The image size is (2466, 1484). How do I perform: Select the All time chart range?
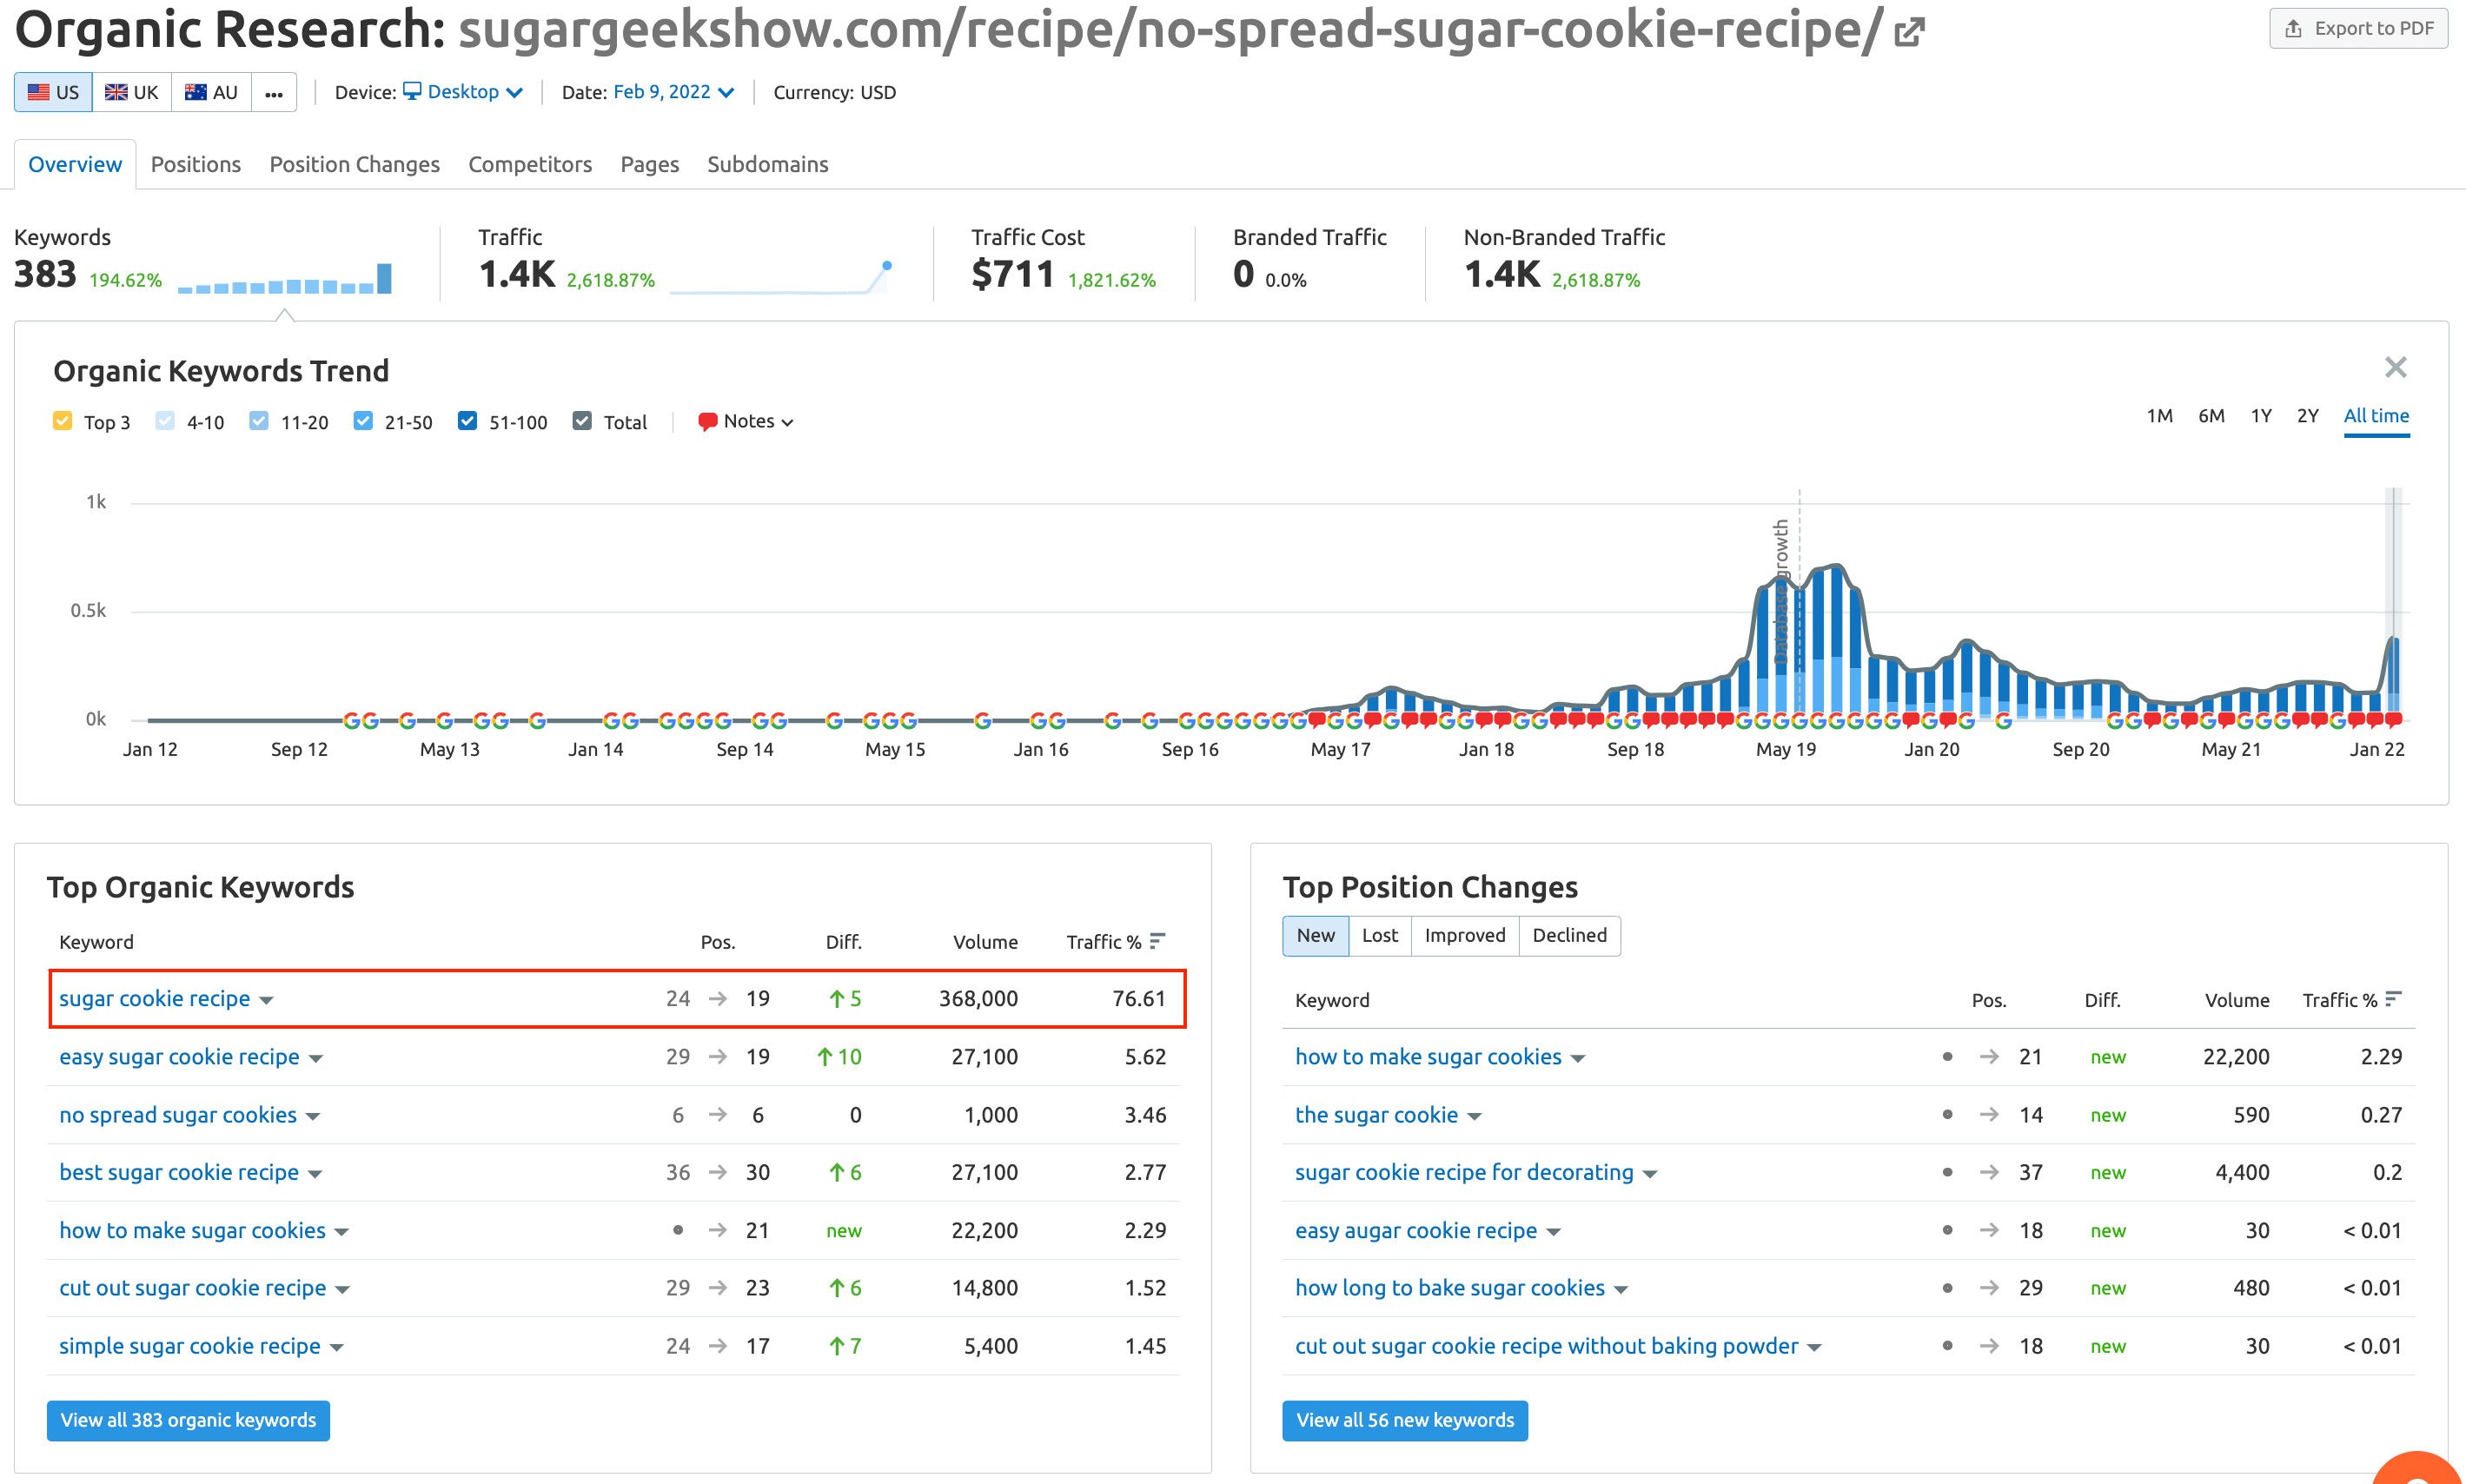point(2376,417)
